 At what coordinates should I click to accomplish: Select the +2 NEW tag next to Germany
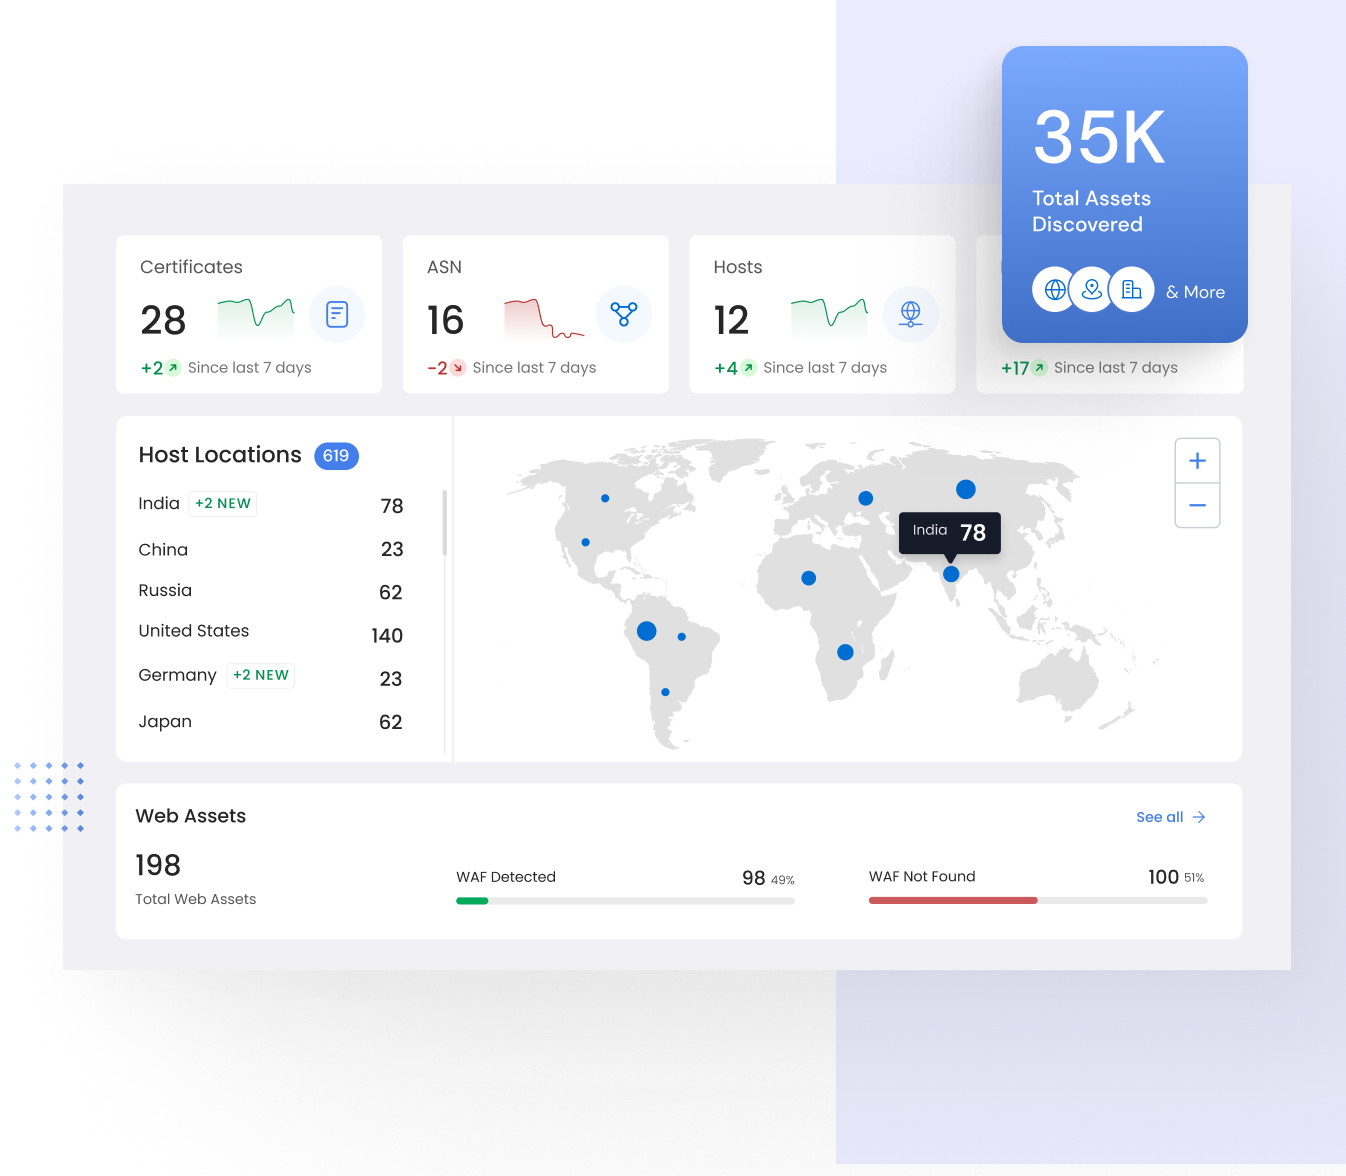point(260,675)
